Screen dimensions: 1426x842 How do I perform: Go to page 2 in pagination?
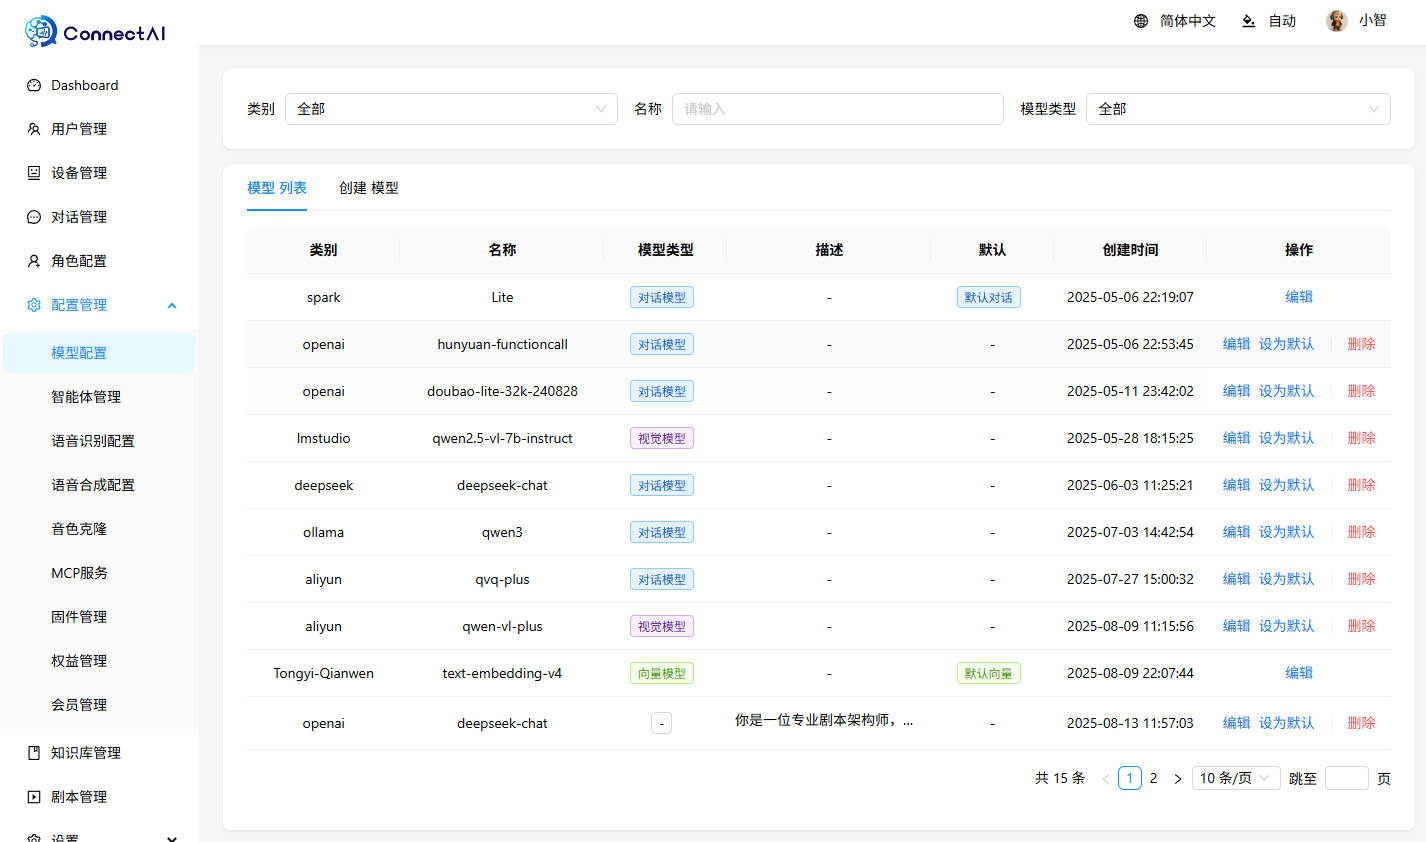[1153, 778]
